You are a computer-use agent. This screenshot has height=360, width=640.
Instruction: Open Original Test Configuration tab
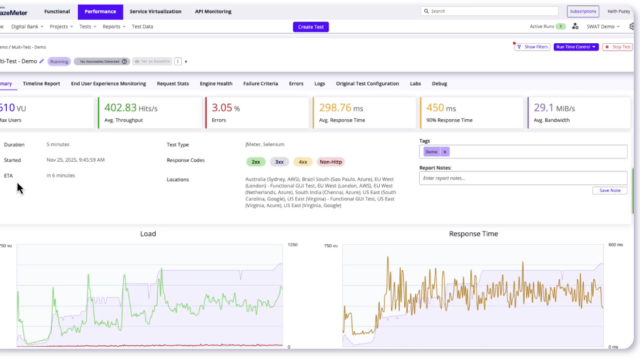pyautogui.click(x=367, y=84)
